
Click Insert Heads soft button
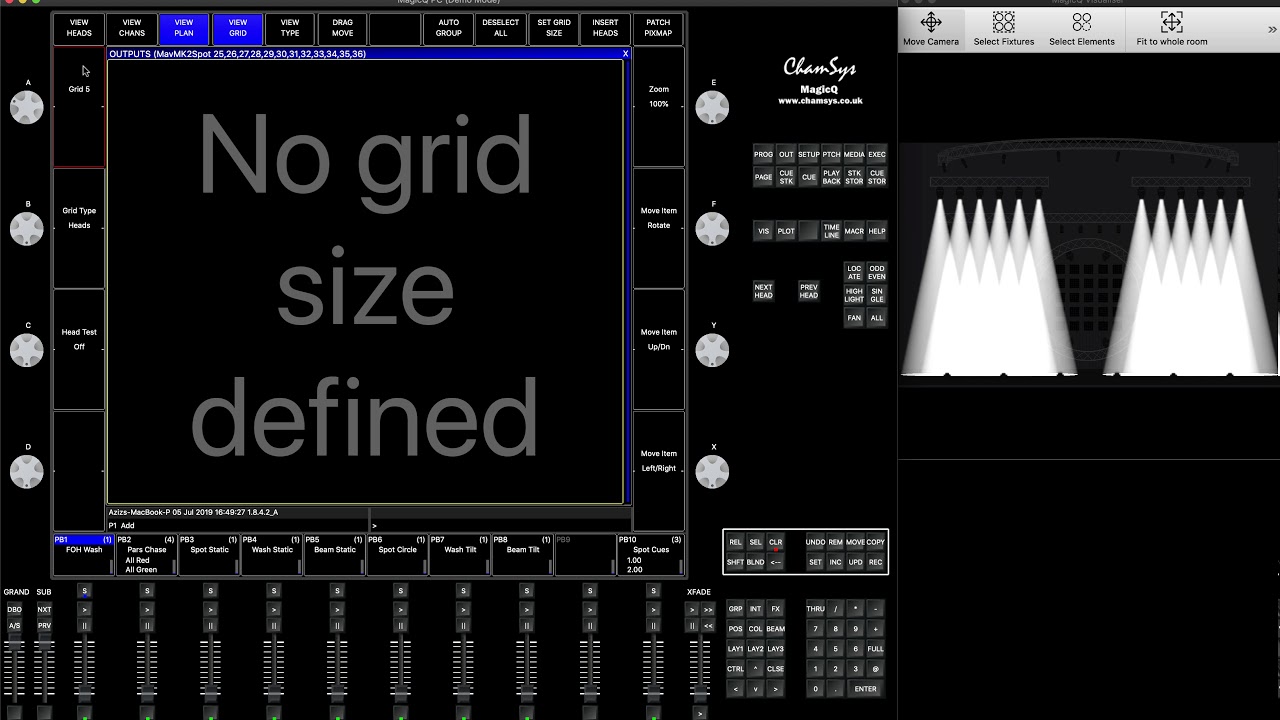[606, 28]
